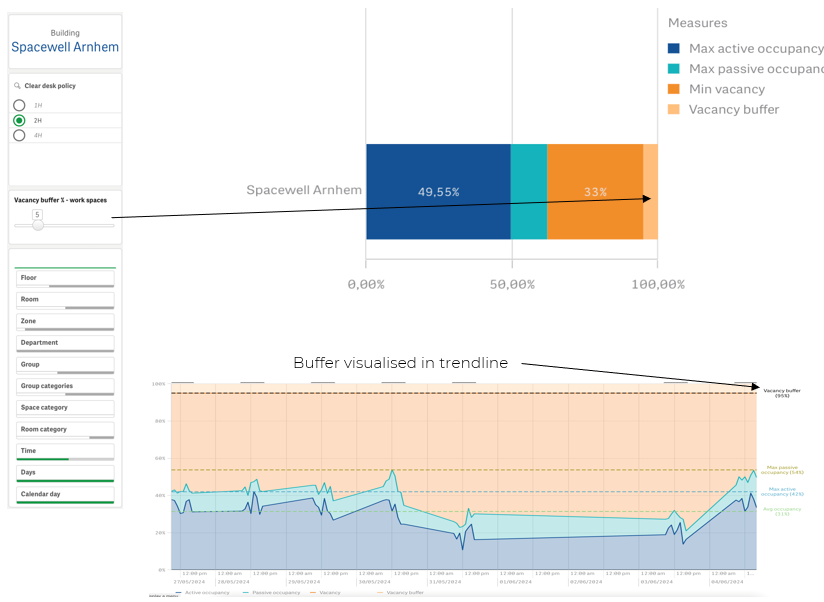Image resolution: width=824 pixels, height=602 pixels.
Task: Click the vacancy buffer slider handle
Action: (38, 225)
